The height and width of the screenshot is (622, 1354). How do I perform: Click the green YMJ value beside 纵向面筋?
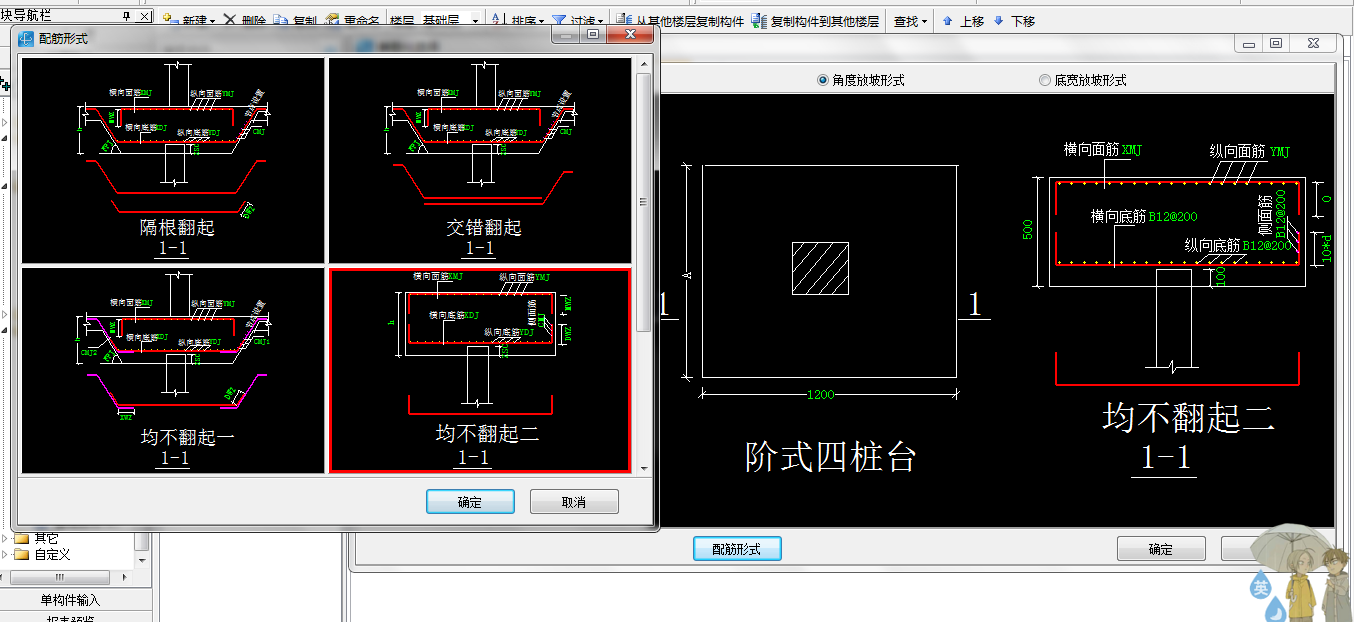[1280, 151]
